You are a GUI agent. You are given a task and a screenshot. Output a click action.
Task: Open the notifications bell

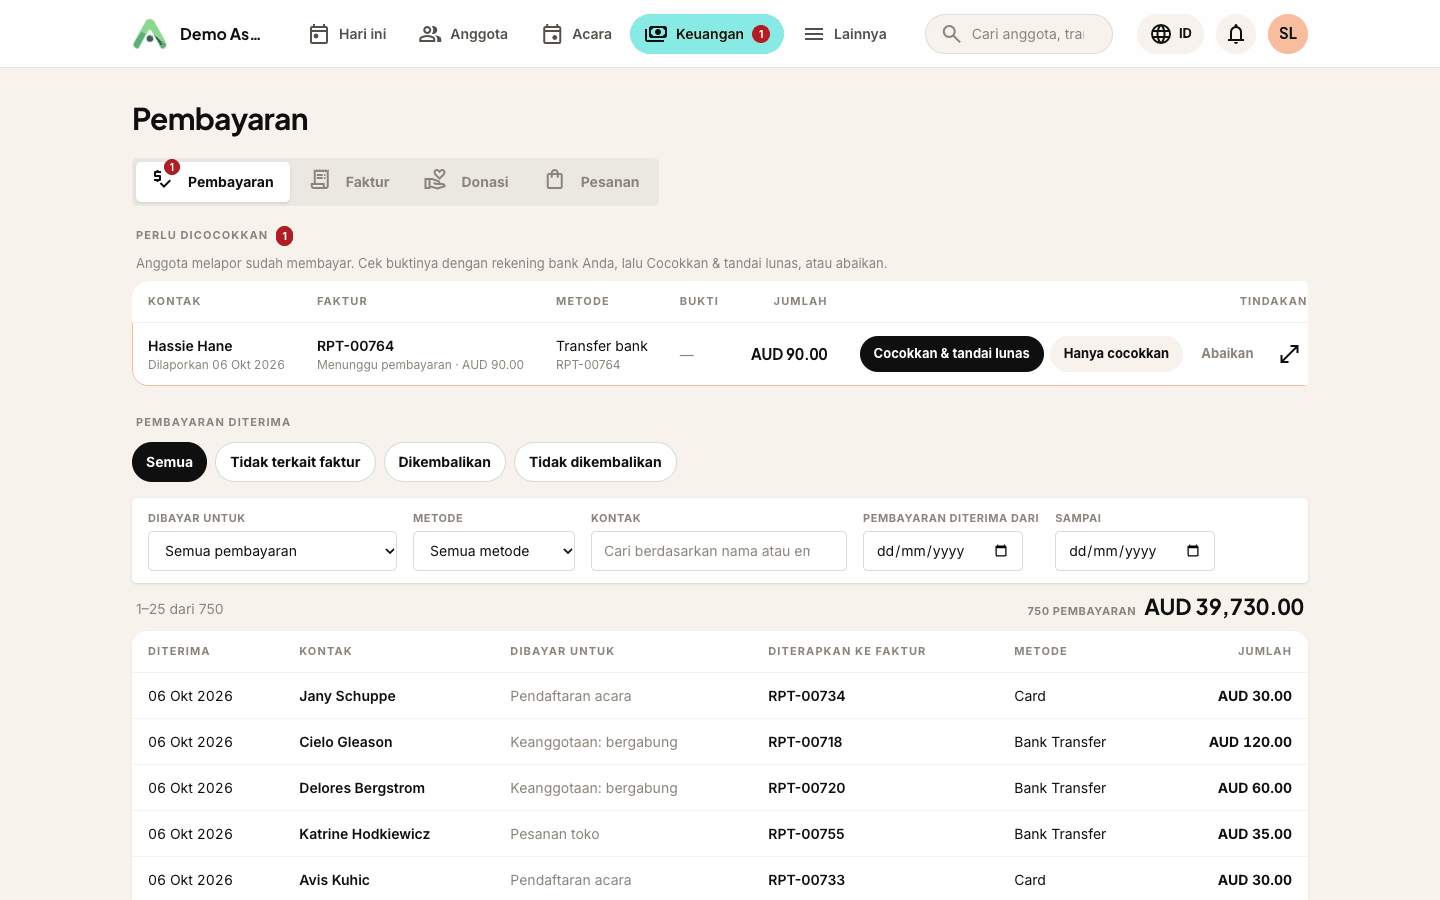[1236, 34]
